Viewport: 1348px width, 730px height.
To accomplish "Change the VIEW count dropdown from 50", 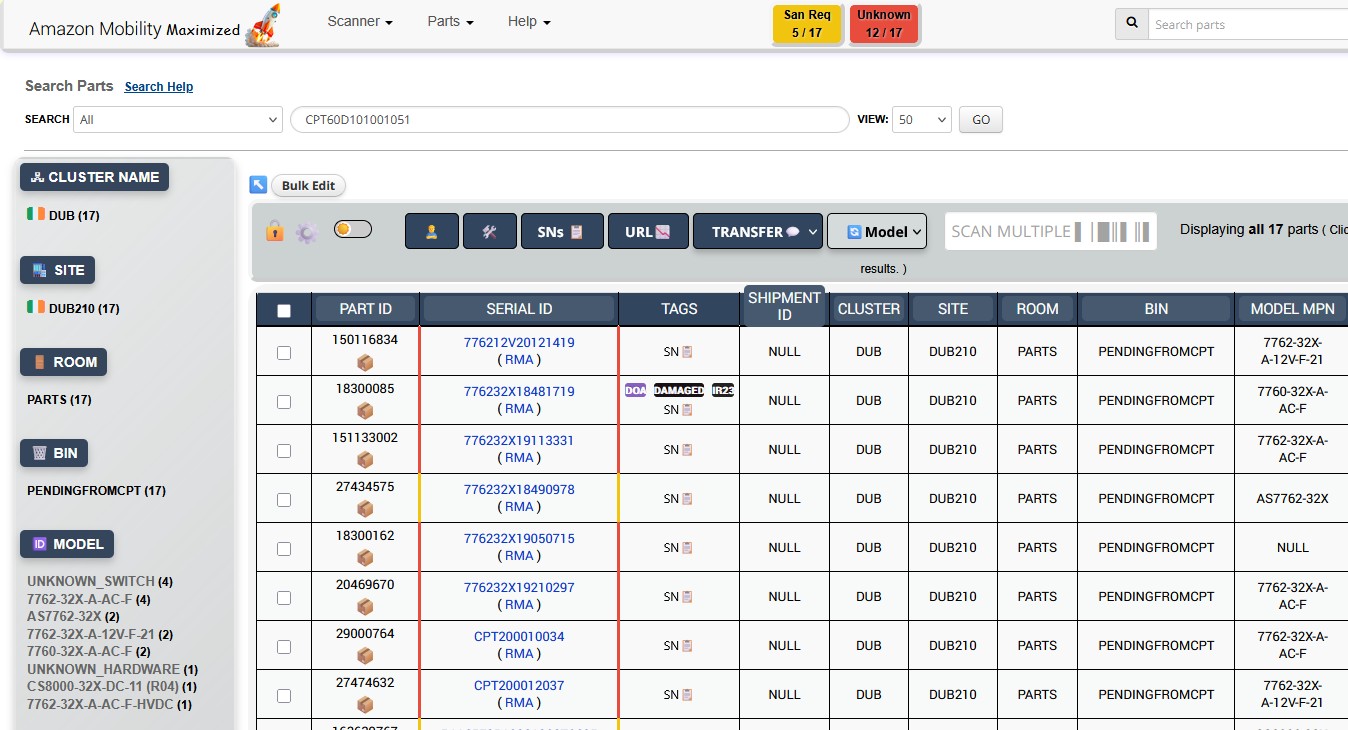I will click(920, 119).
